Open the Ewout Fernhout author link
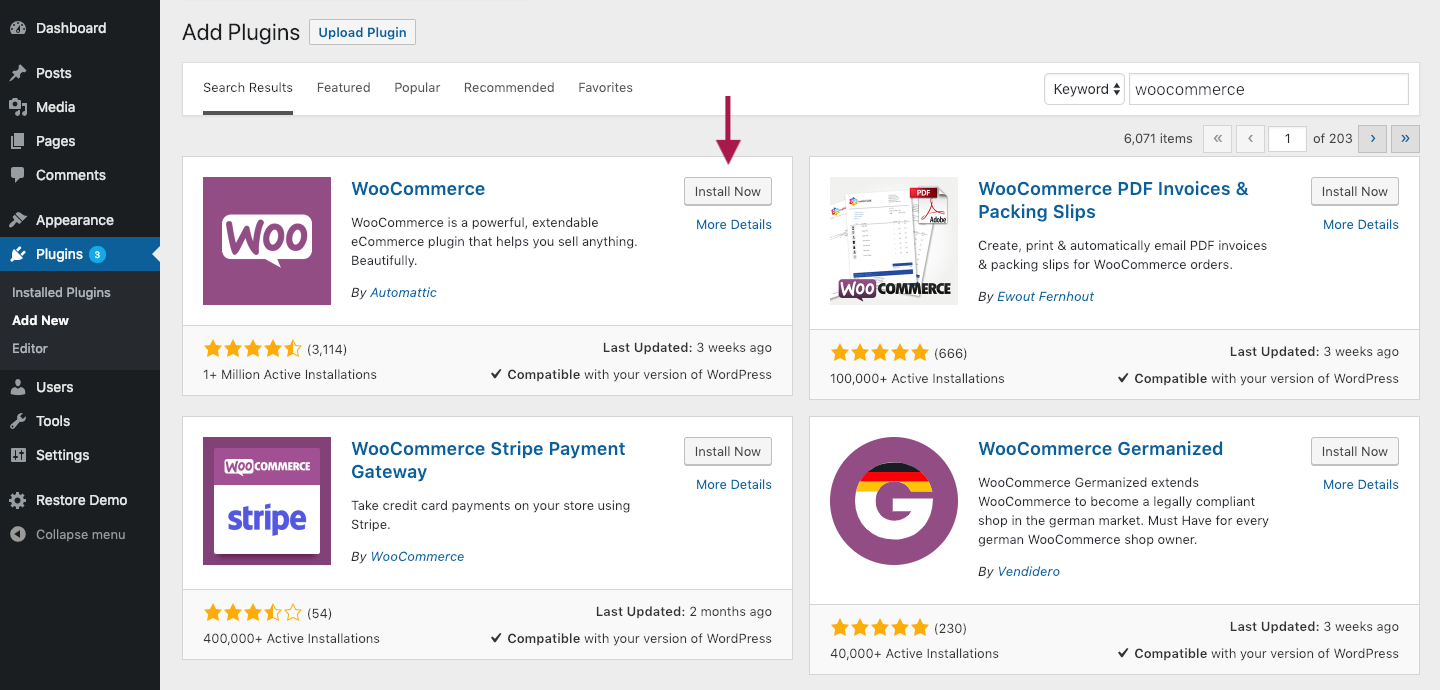Screen dimensions: 1440x690 (x=1045, y=297)
